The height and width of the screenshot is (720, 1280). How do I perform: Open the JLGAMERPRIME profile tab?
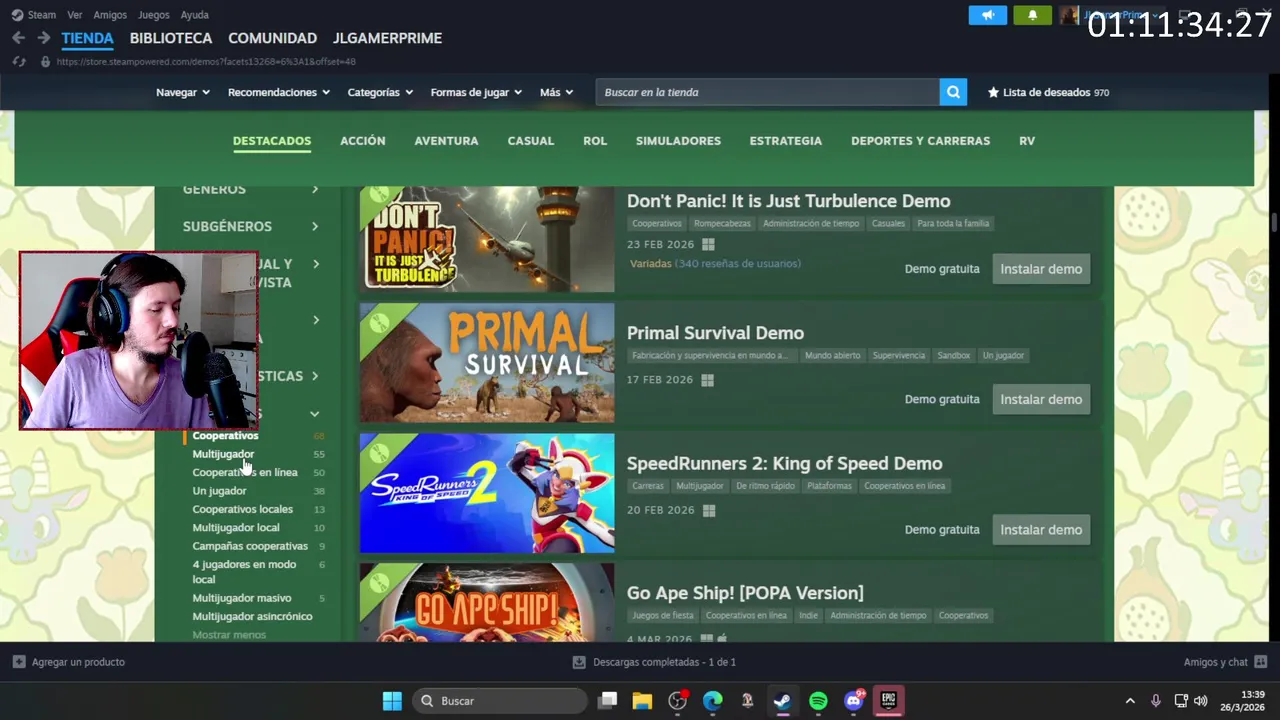click(388, 38)
